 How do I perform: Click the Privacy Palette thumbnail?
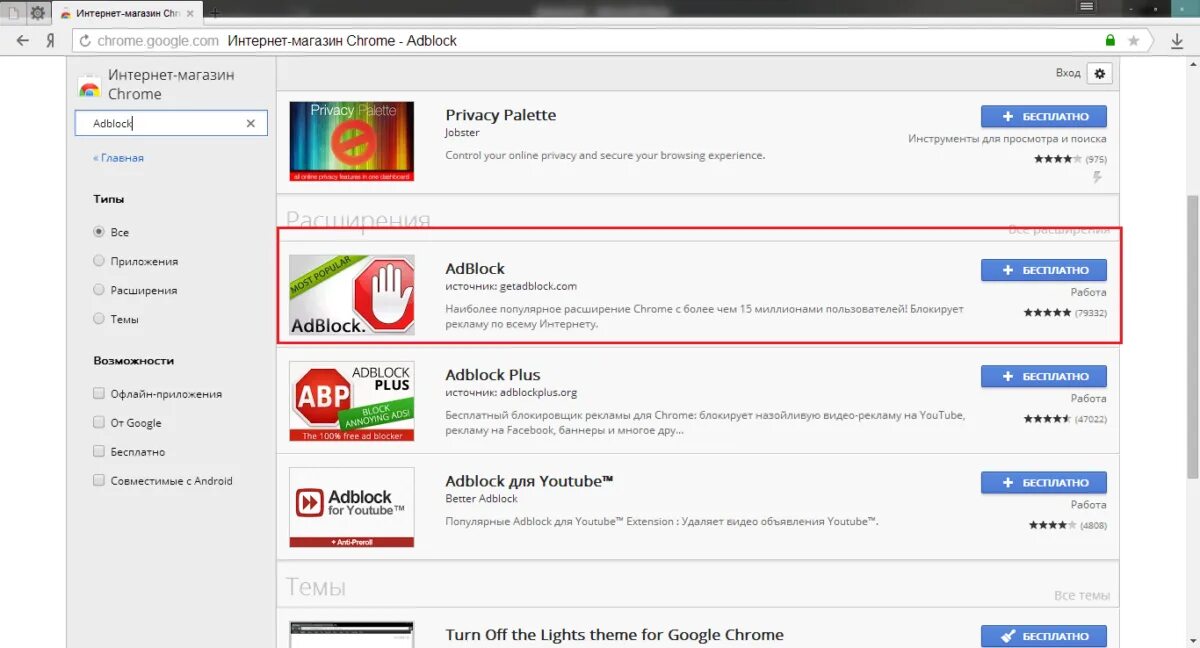click(351, 141)
